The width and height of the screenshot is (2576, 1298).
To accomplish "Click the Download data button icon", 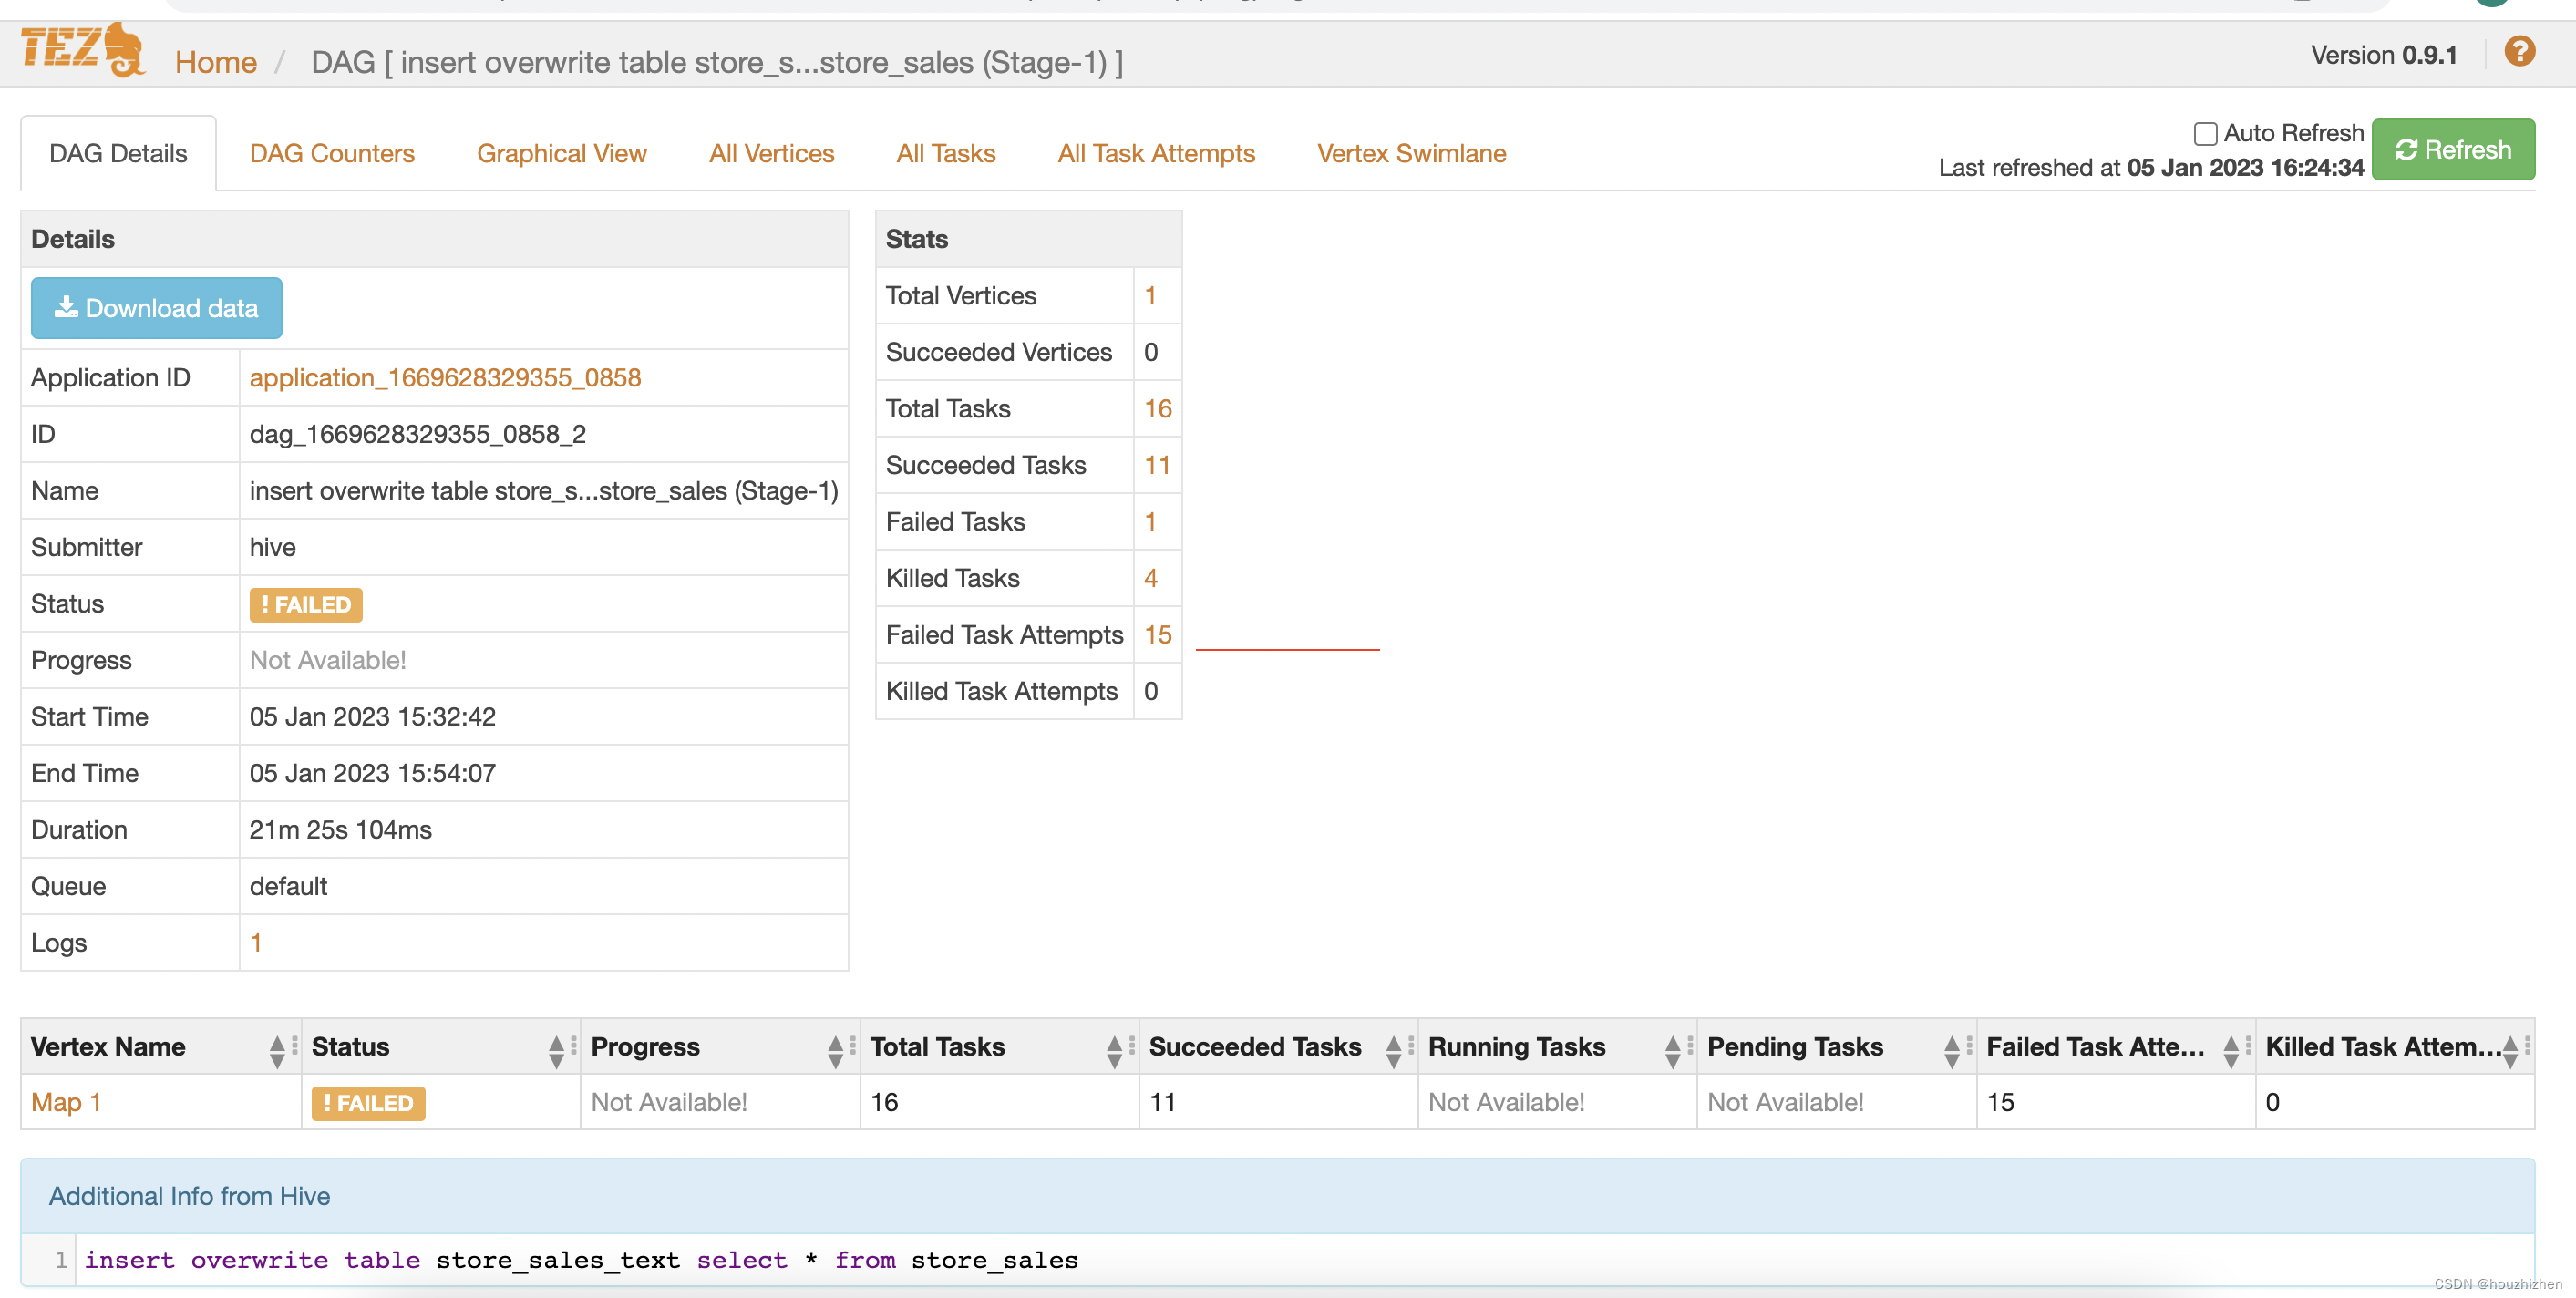I will 65,306.
